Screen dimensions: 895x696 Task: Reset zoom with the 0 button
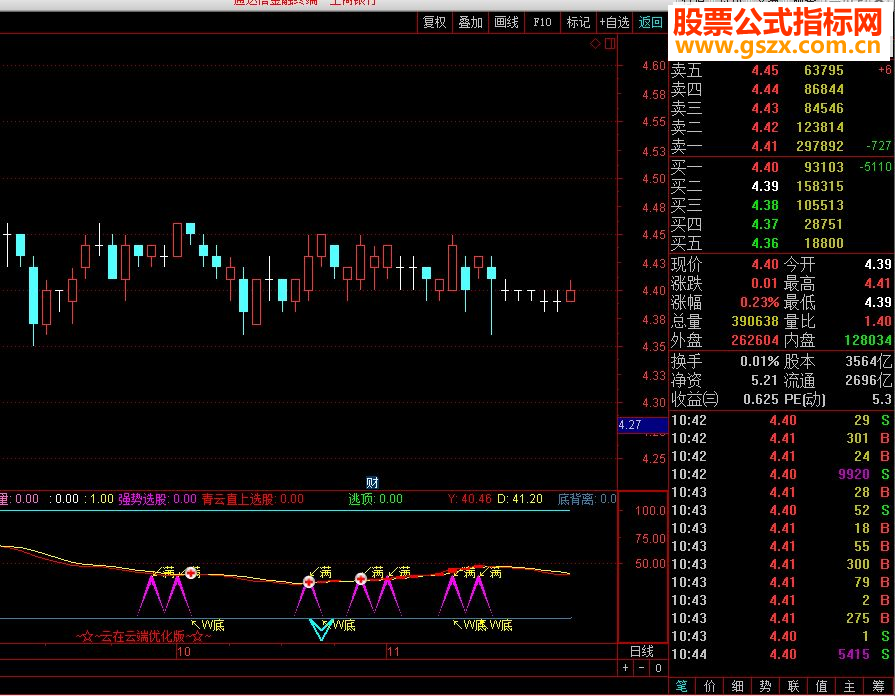[658, 667]
